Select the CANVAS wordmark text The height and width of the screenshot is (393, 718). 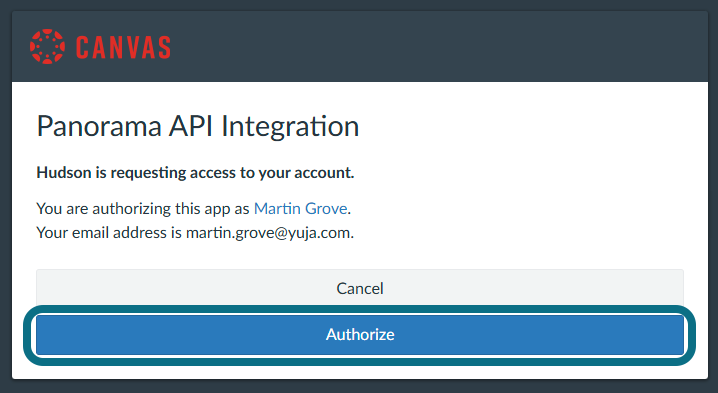pos(123,47)
